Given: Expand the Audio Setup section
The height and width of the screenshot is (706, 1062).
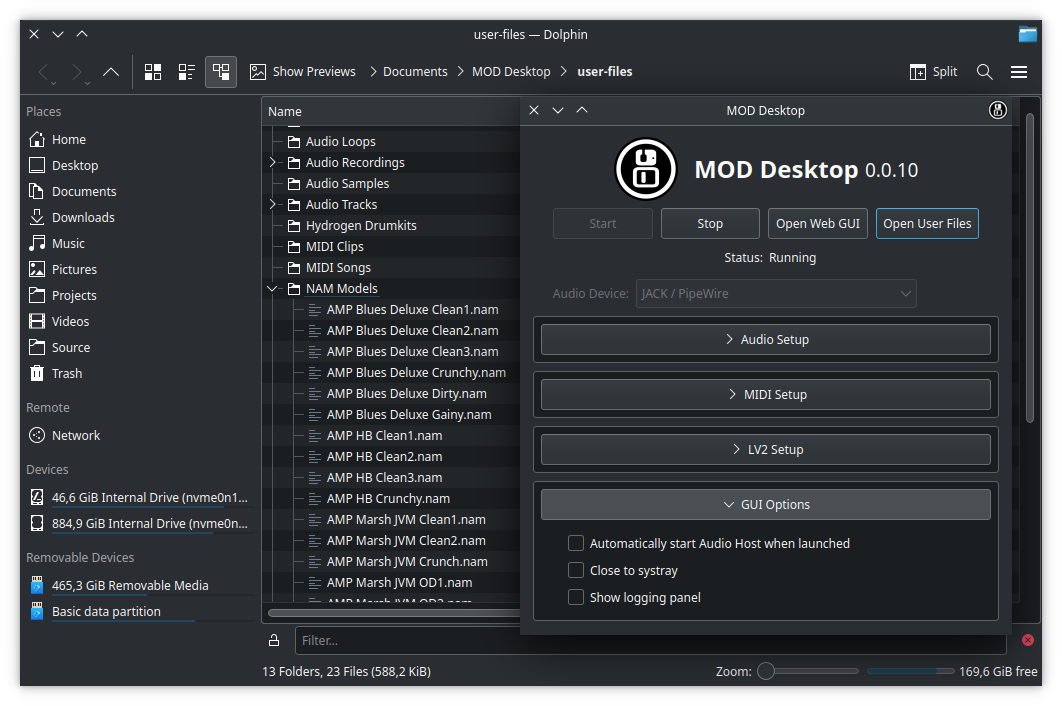Looking at the screenshot, I should (x=765, y=339).
